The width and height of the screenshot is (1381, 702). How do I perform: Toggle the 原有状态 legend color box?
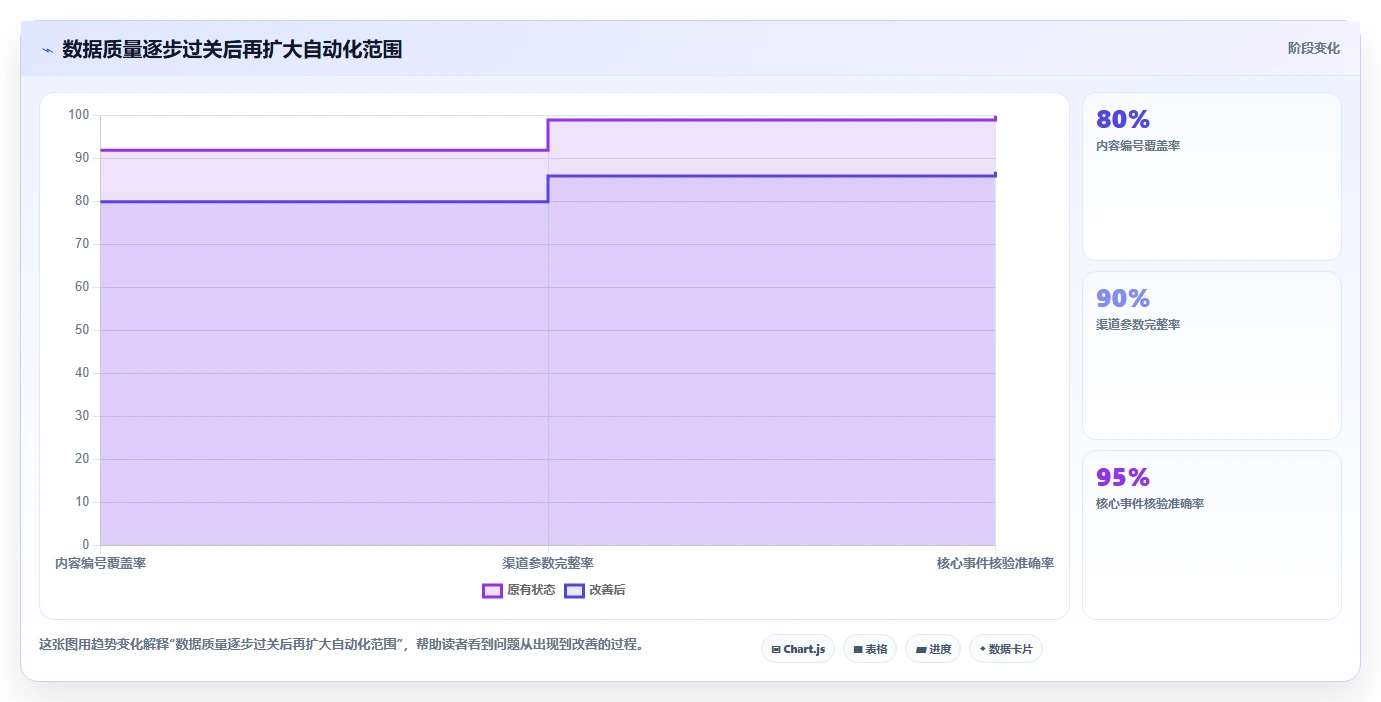tap(492, 590)
